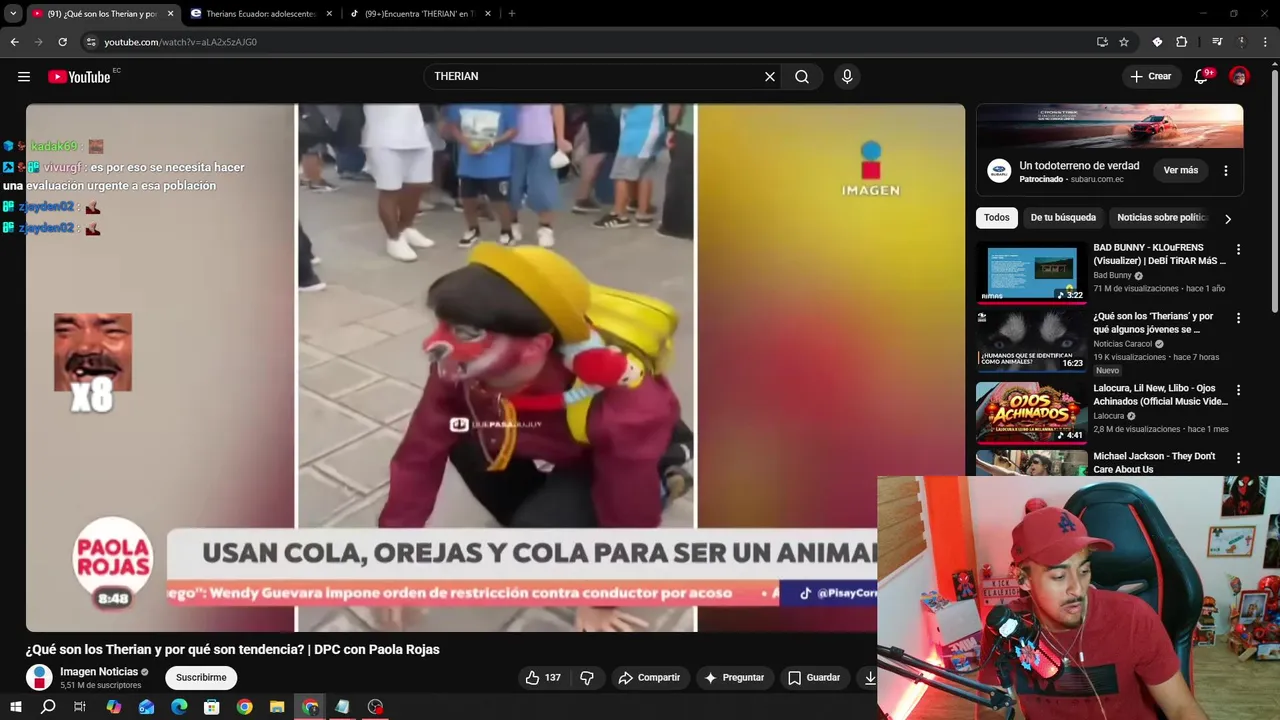Viewport: 1280px width, 720px height.
Task: Open the Michael Jackson They Don't Care title
Action: (x=1154, y=463)
